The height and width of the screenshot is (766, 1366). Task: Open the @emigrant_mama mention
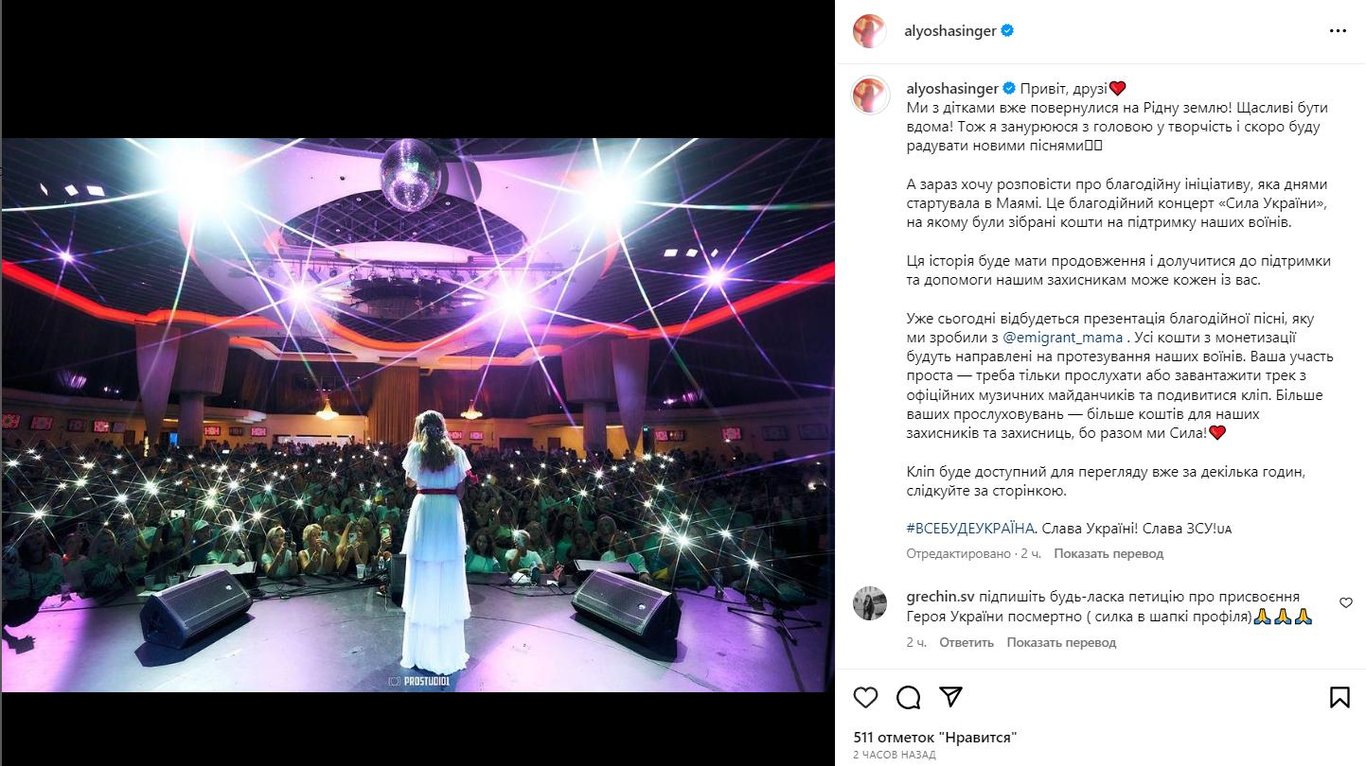click(x=1063, y=338)
